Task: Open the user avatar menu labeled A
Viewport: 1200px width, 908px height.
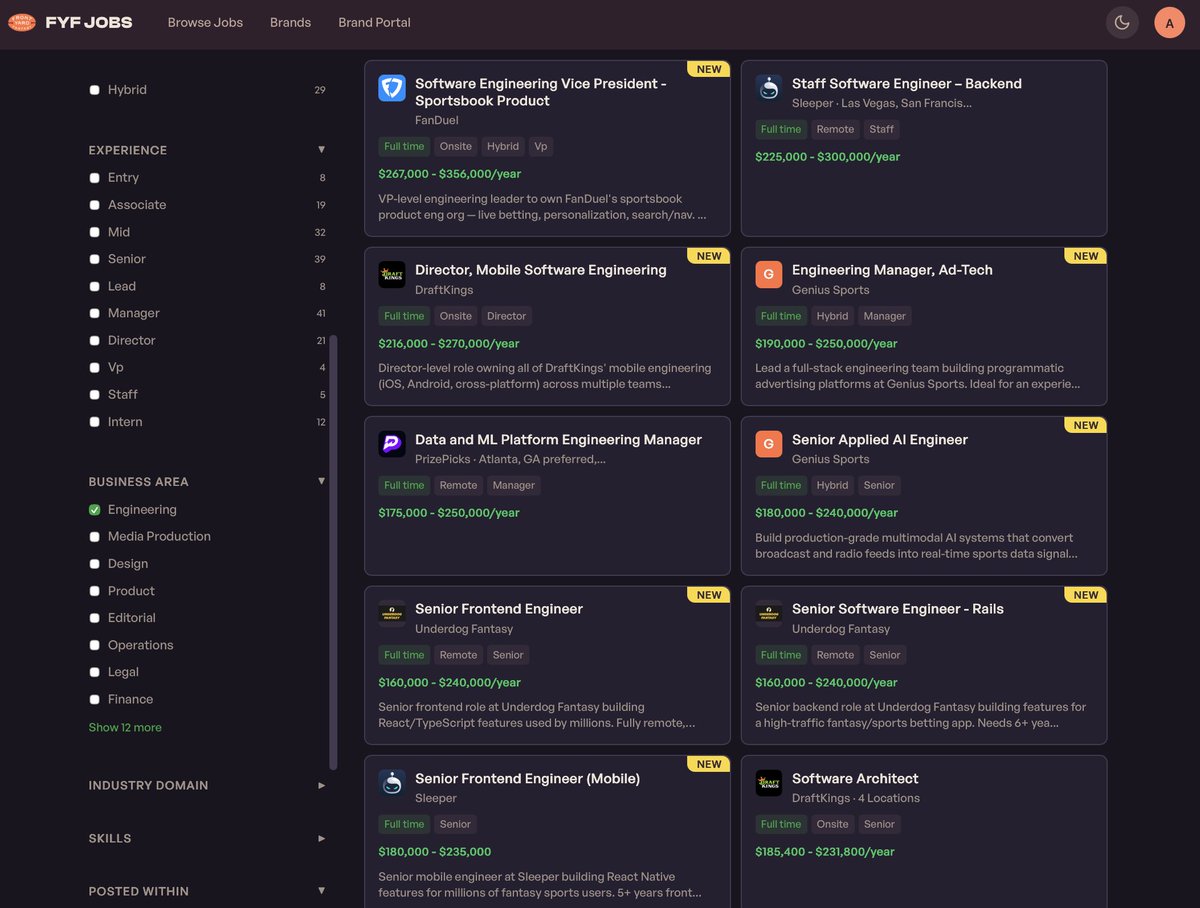Action: pyautogui.click(x=1170, y=23)
